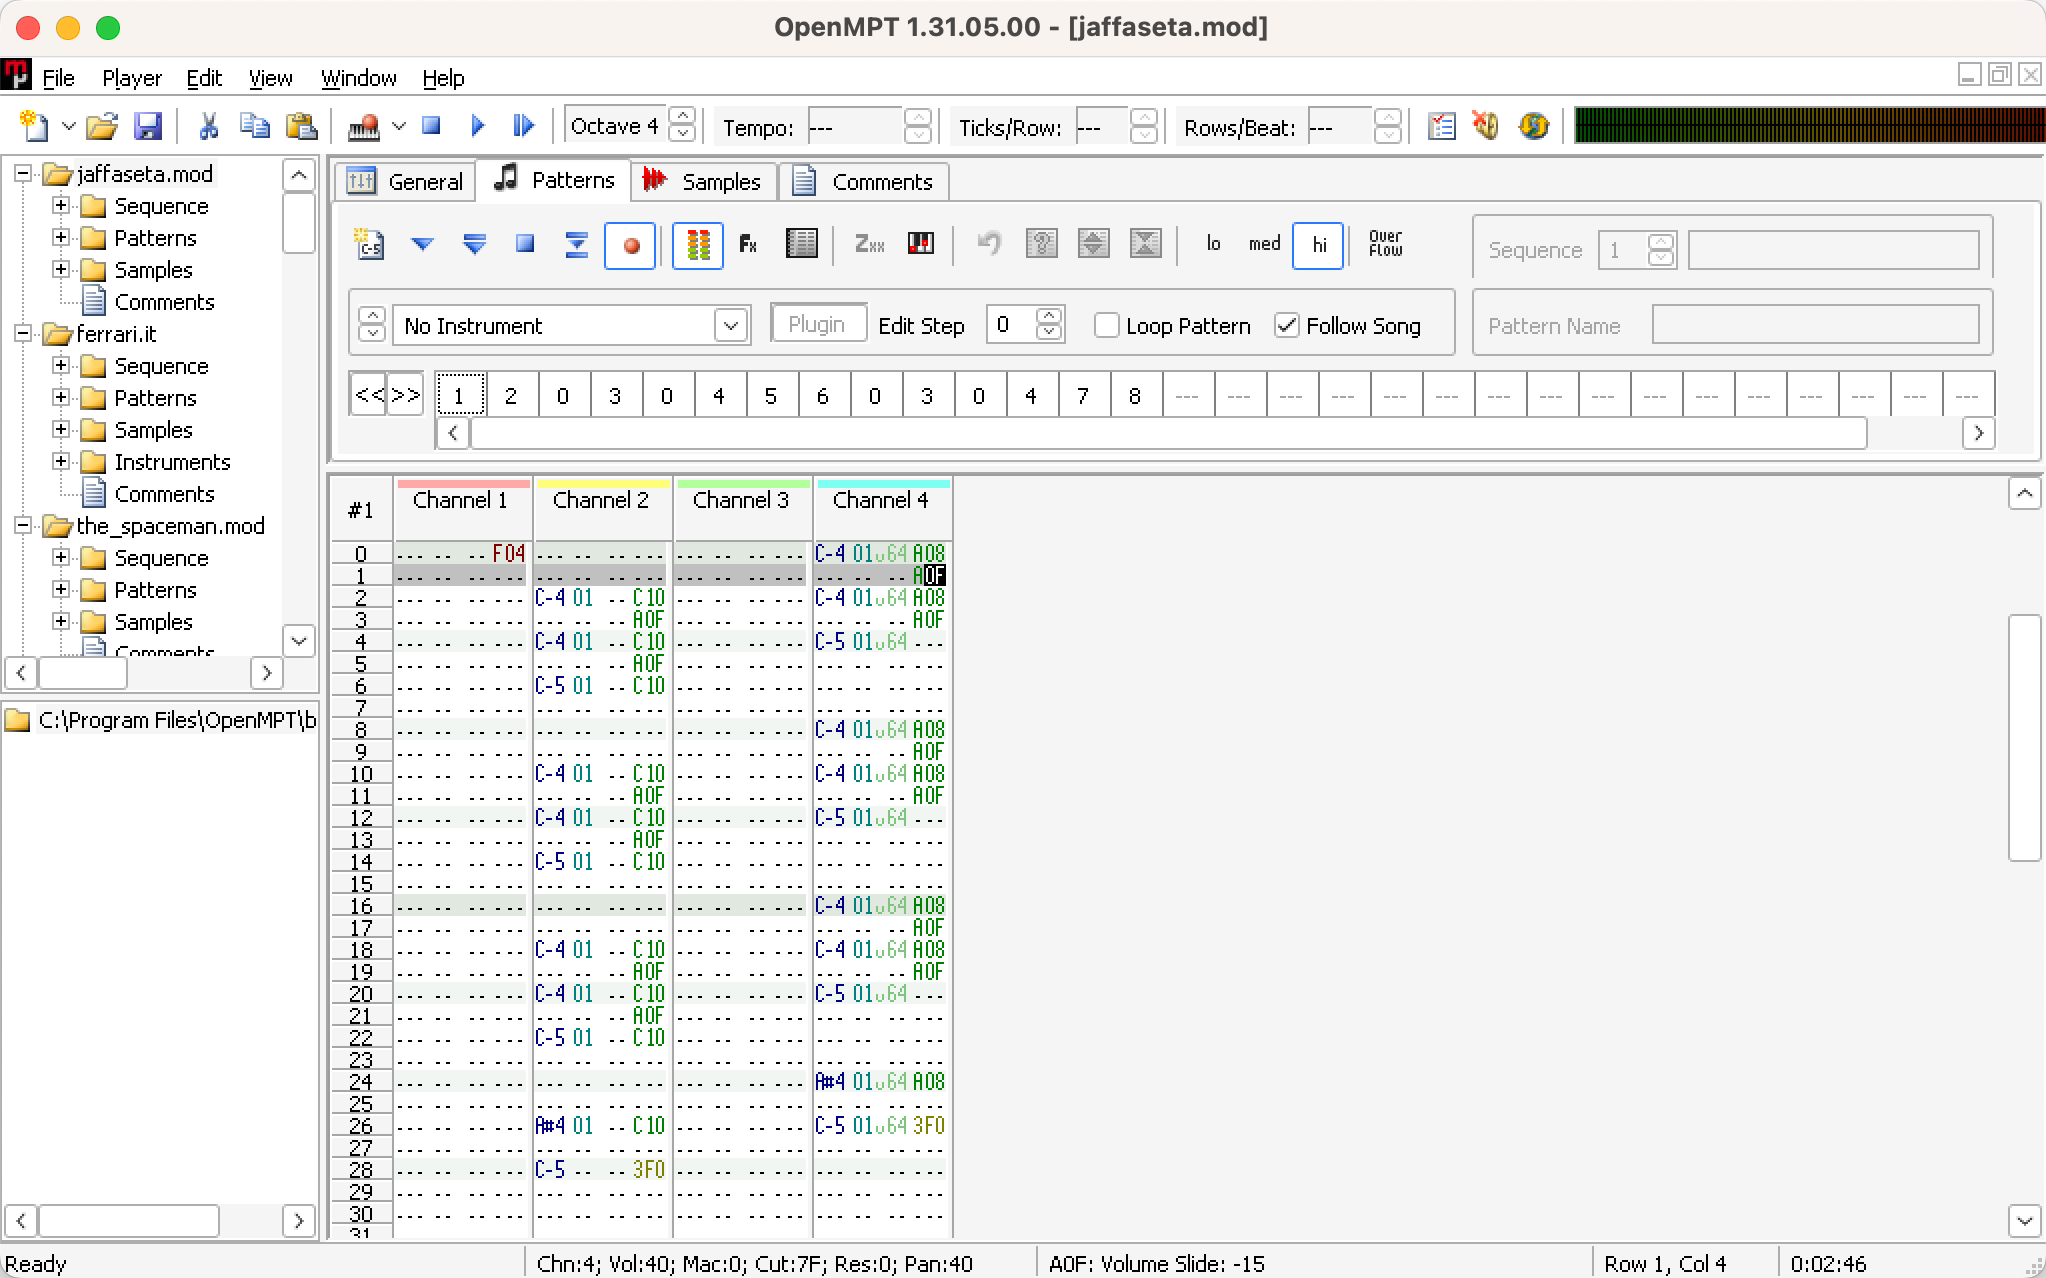This screenshot has width=2046, height=1278.
Task: Toggle the pattern Record red dot button
Action: [x=630, y=245]
